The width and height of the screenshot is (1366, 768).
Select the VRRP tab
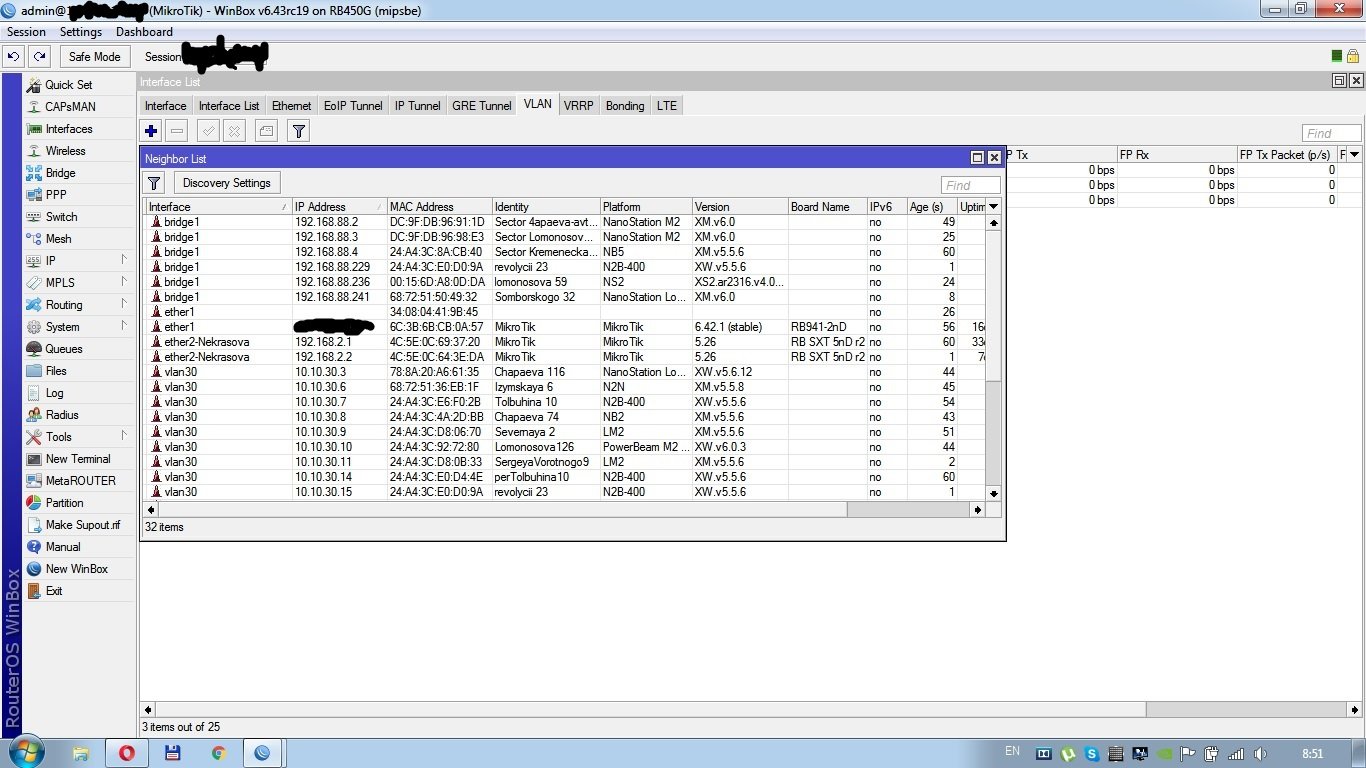tap(578, 106)
